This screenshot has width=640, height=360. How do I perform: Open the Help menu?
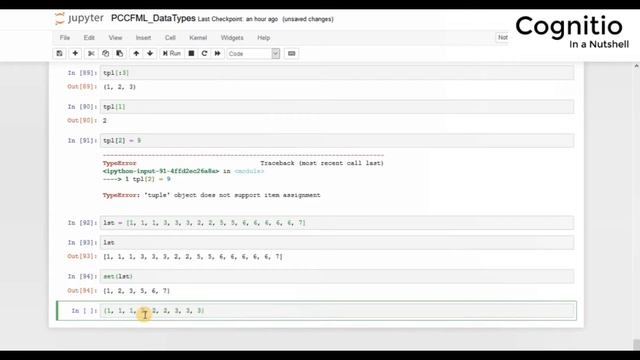(264, 38)
